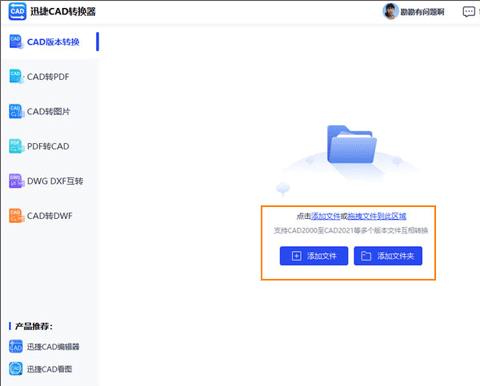The width and height of the screenshot is (480, 386).
Task: Click the 产品推荐 heading
Action: click(34, 326)
